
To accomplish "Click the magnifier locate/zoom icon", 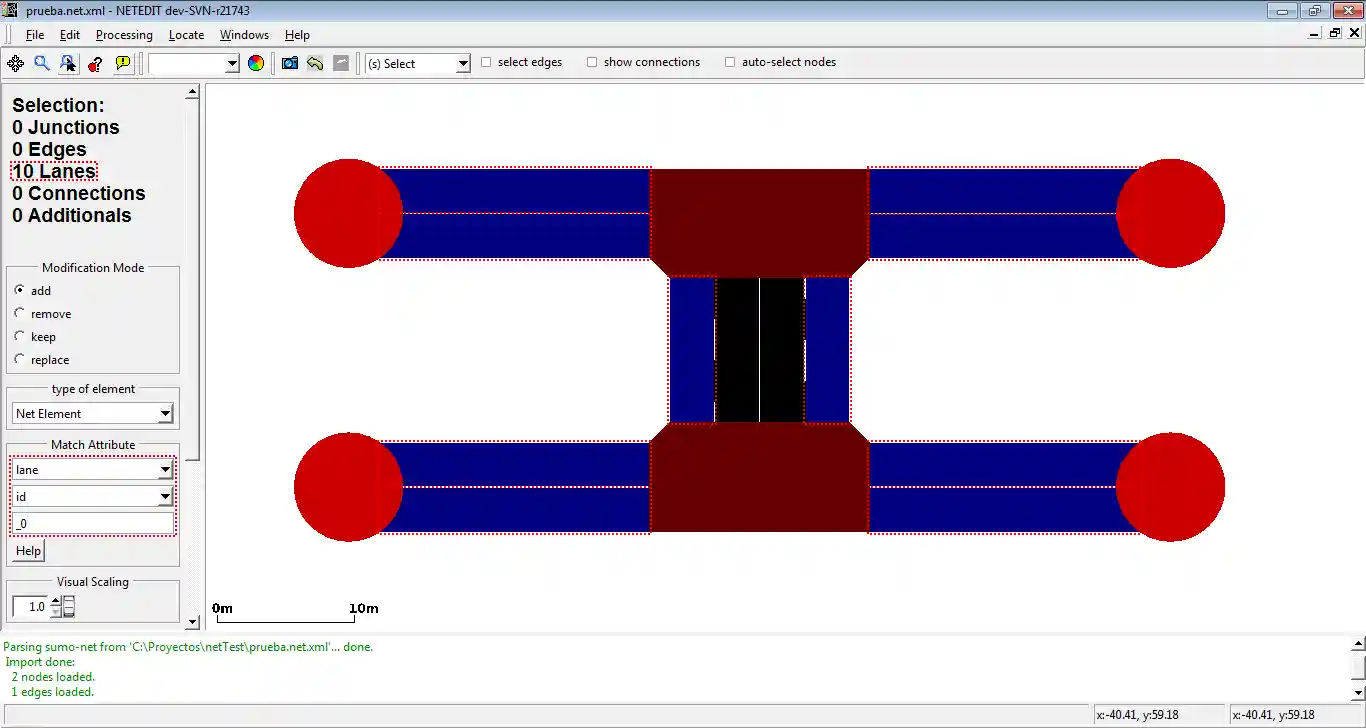I will (x=42, y=63).
